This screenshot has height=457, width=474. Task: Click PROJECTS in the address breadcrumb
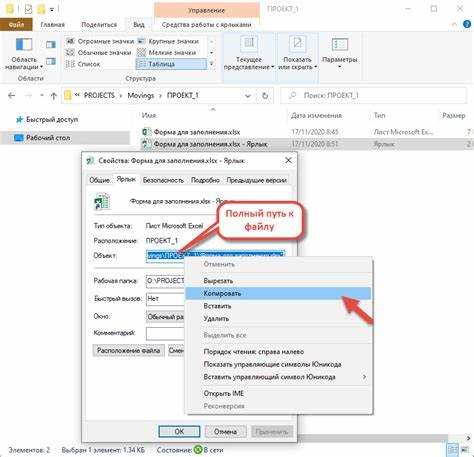99,96
